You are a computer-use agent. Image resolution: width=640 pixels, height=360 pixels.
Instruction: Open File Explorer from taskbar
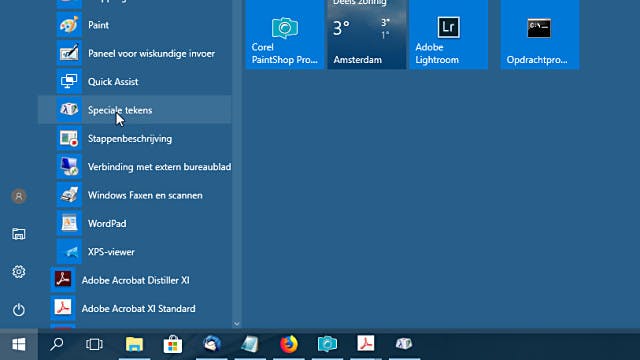click(x=134, y=344)
